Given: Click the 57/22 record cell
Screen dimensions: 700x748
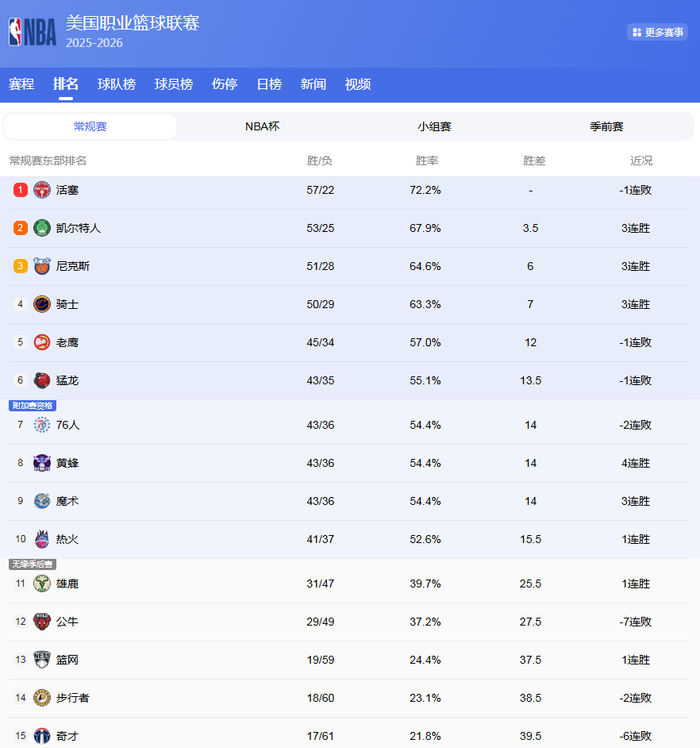Looking at the screenshot, I should coord(320,190).
